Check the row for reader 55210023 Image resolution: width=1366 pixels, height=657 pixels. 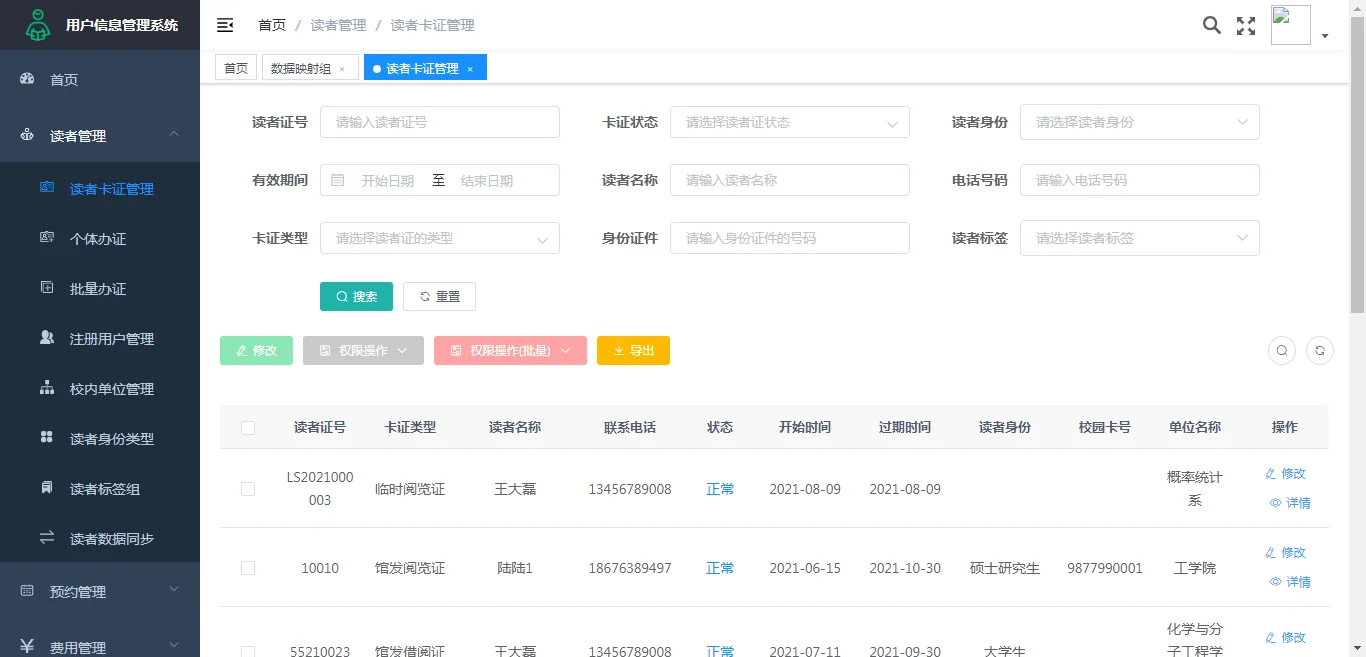(x=248, y=652)
